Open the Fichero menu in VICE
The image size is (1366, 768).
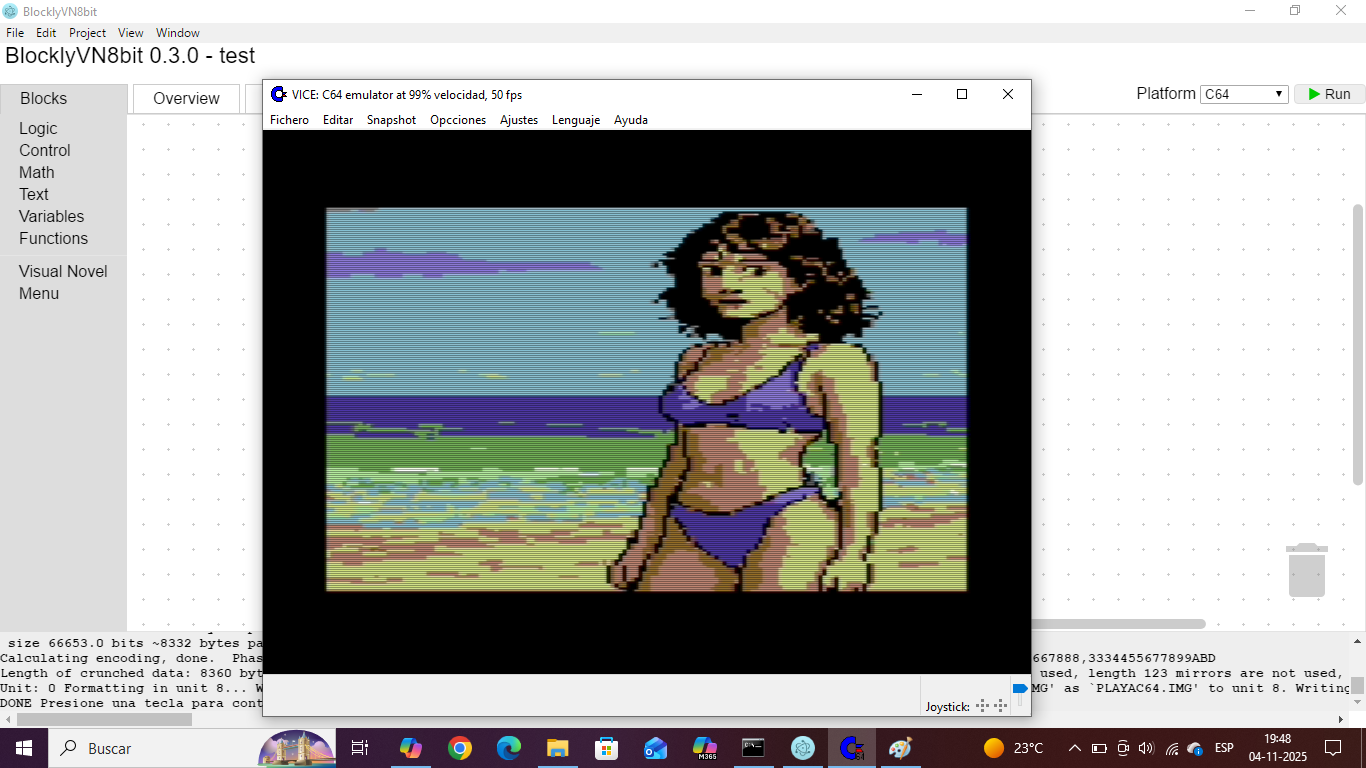[x=290, y=120]
